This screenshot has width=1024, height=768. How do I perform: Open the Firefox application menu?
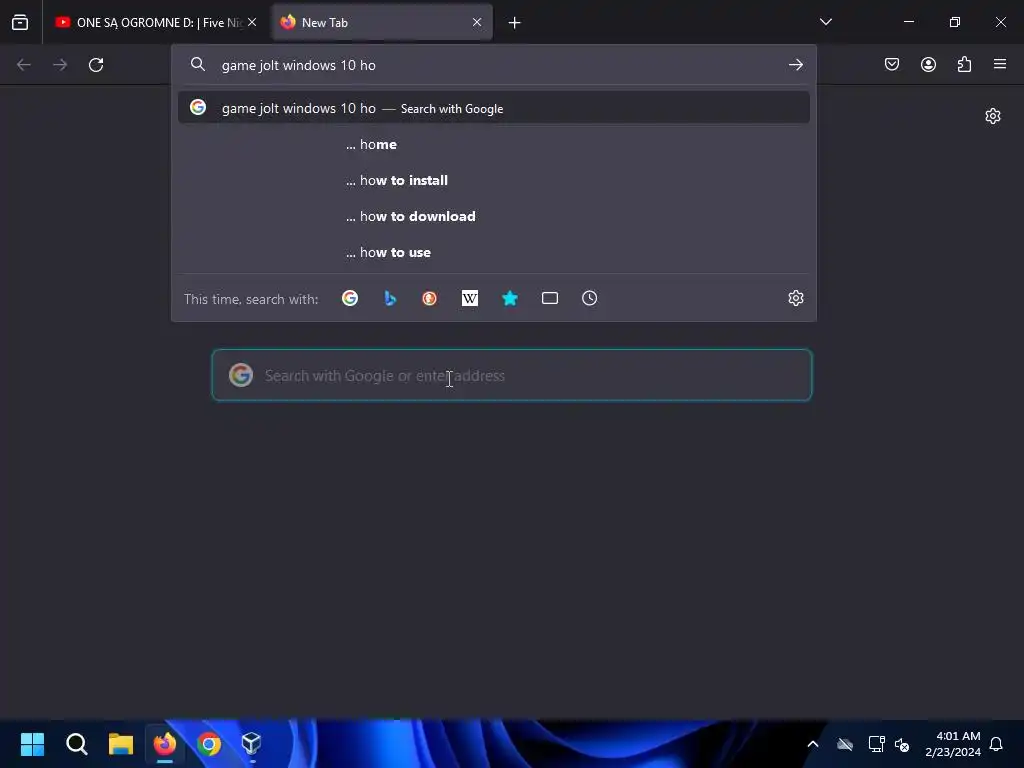(1000, 64)
